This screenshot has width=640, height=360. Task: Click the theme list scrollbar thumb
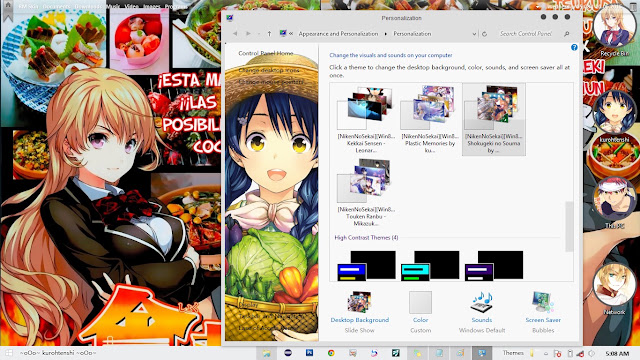(x=569, y=226)
